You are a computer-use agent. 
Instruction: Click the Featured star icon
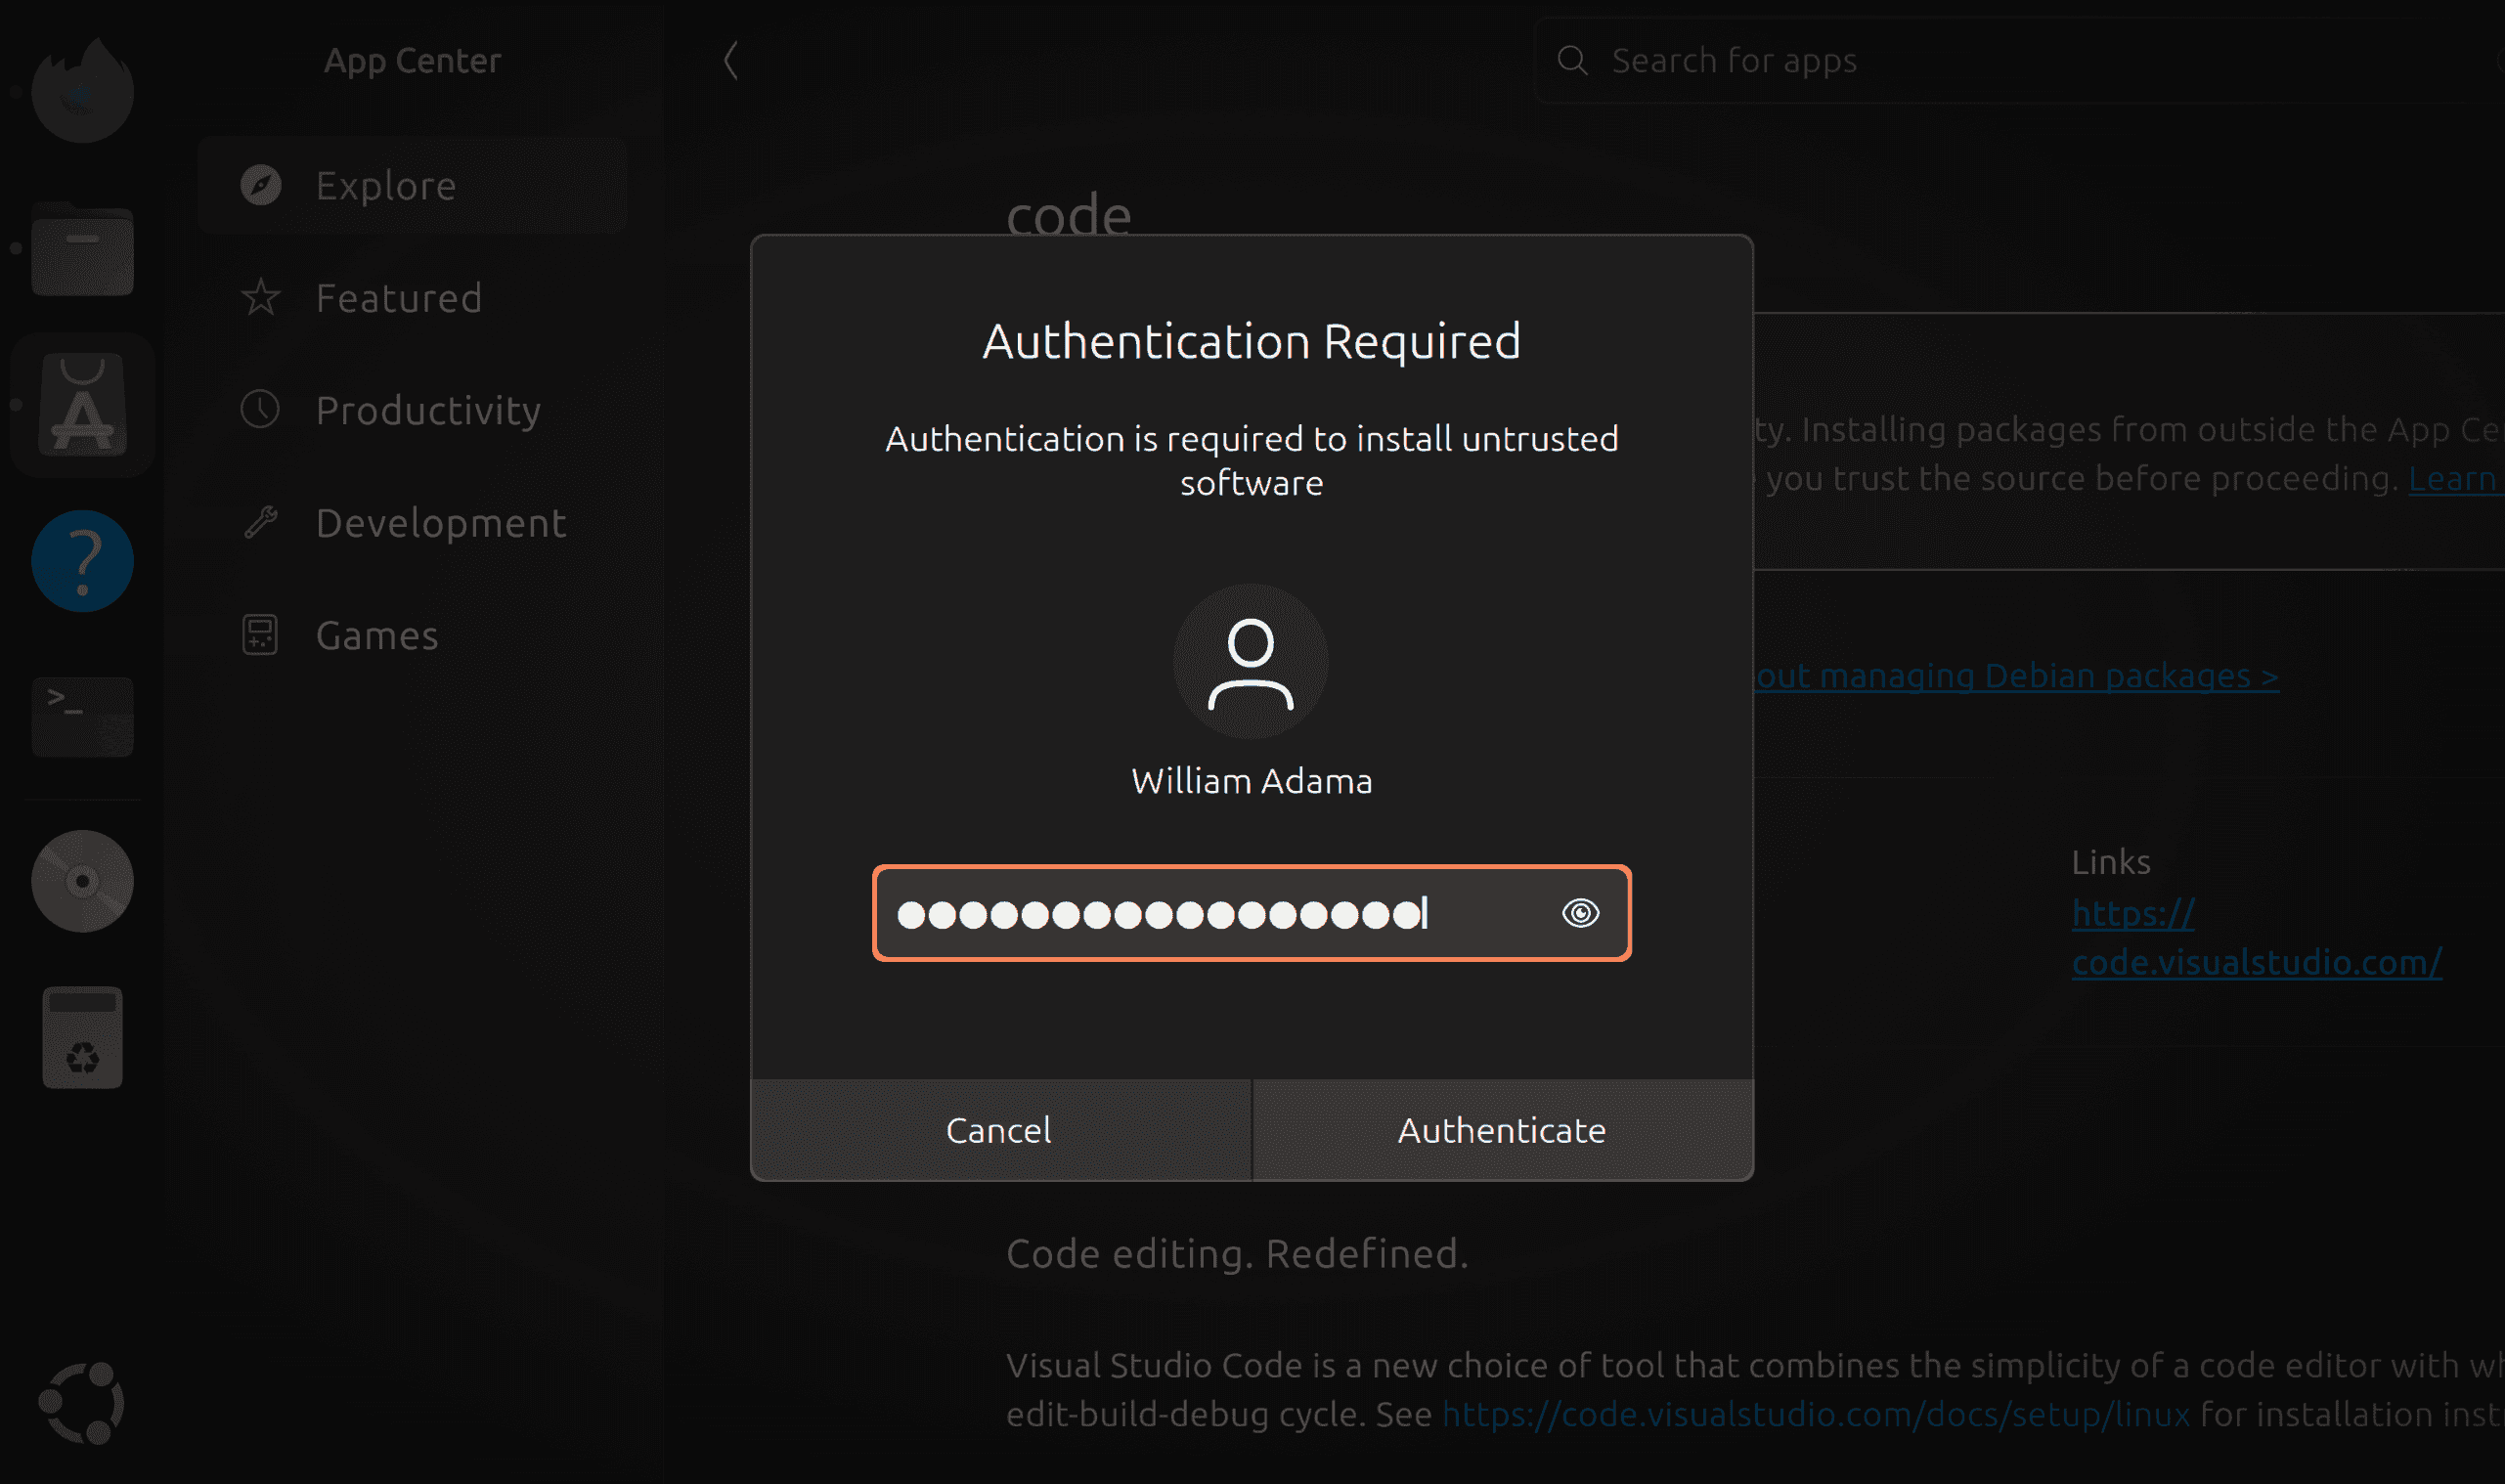261,298
